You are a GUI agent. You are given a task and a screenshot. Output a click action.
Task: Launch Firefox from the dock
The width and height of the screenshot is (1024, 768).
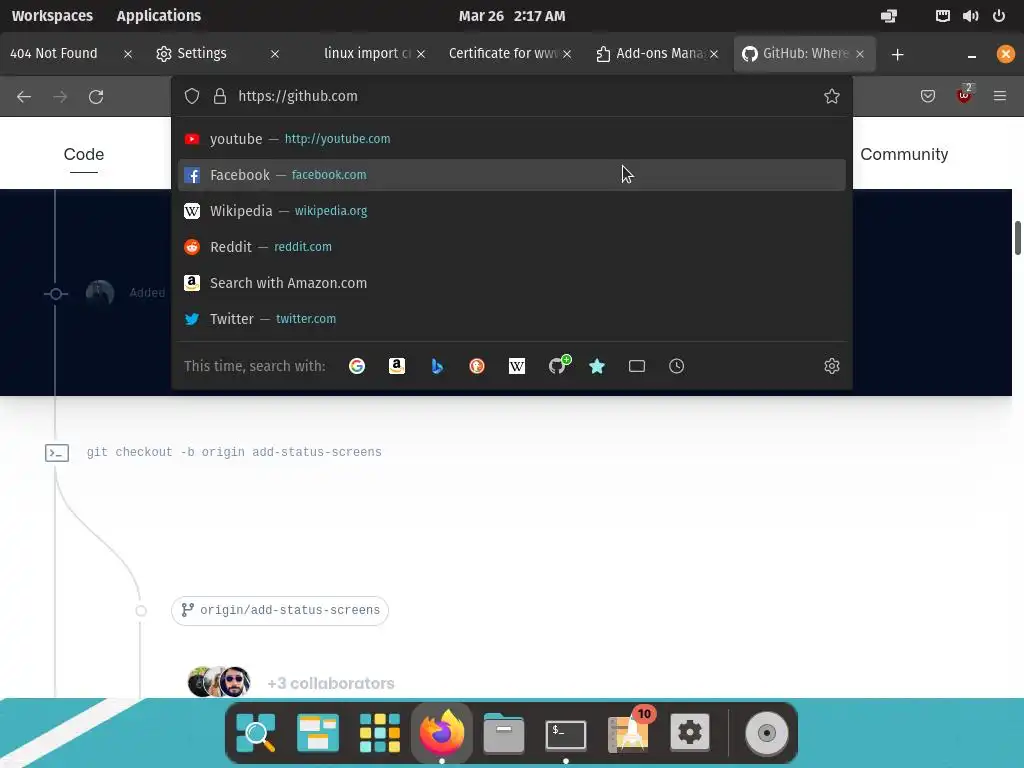pos(441,732)
